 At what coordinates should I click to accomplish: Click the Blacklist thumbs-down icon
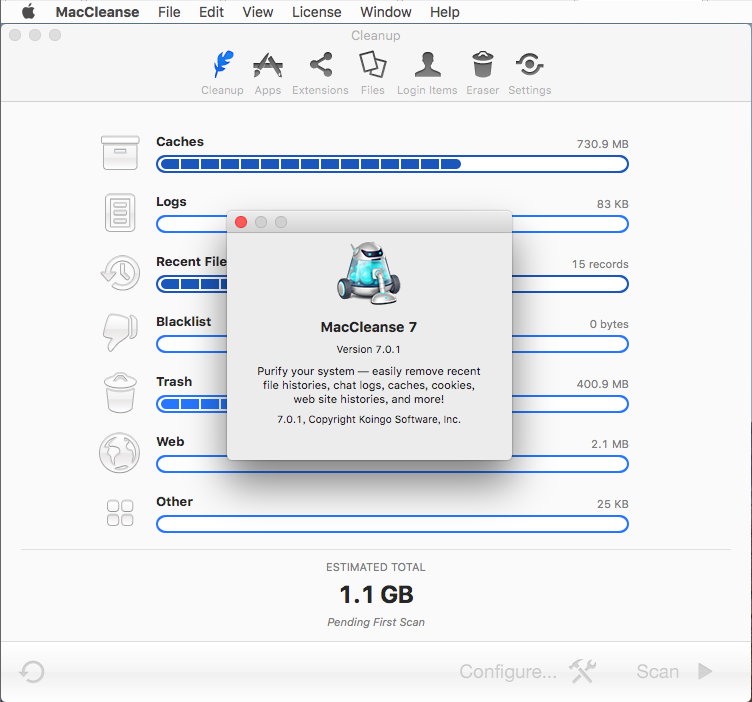click(120, 332)
